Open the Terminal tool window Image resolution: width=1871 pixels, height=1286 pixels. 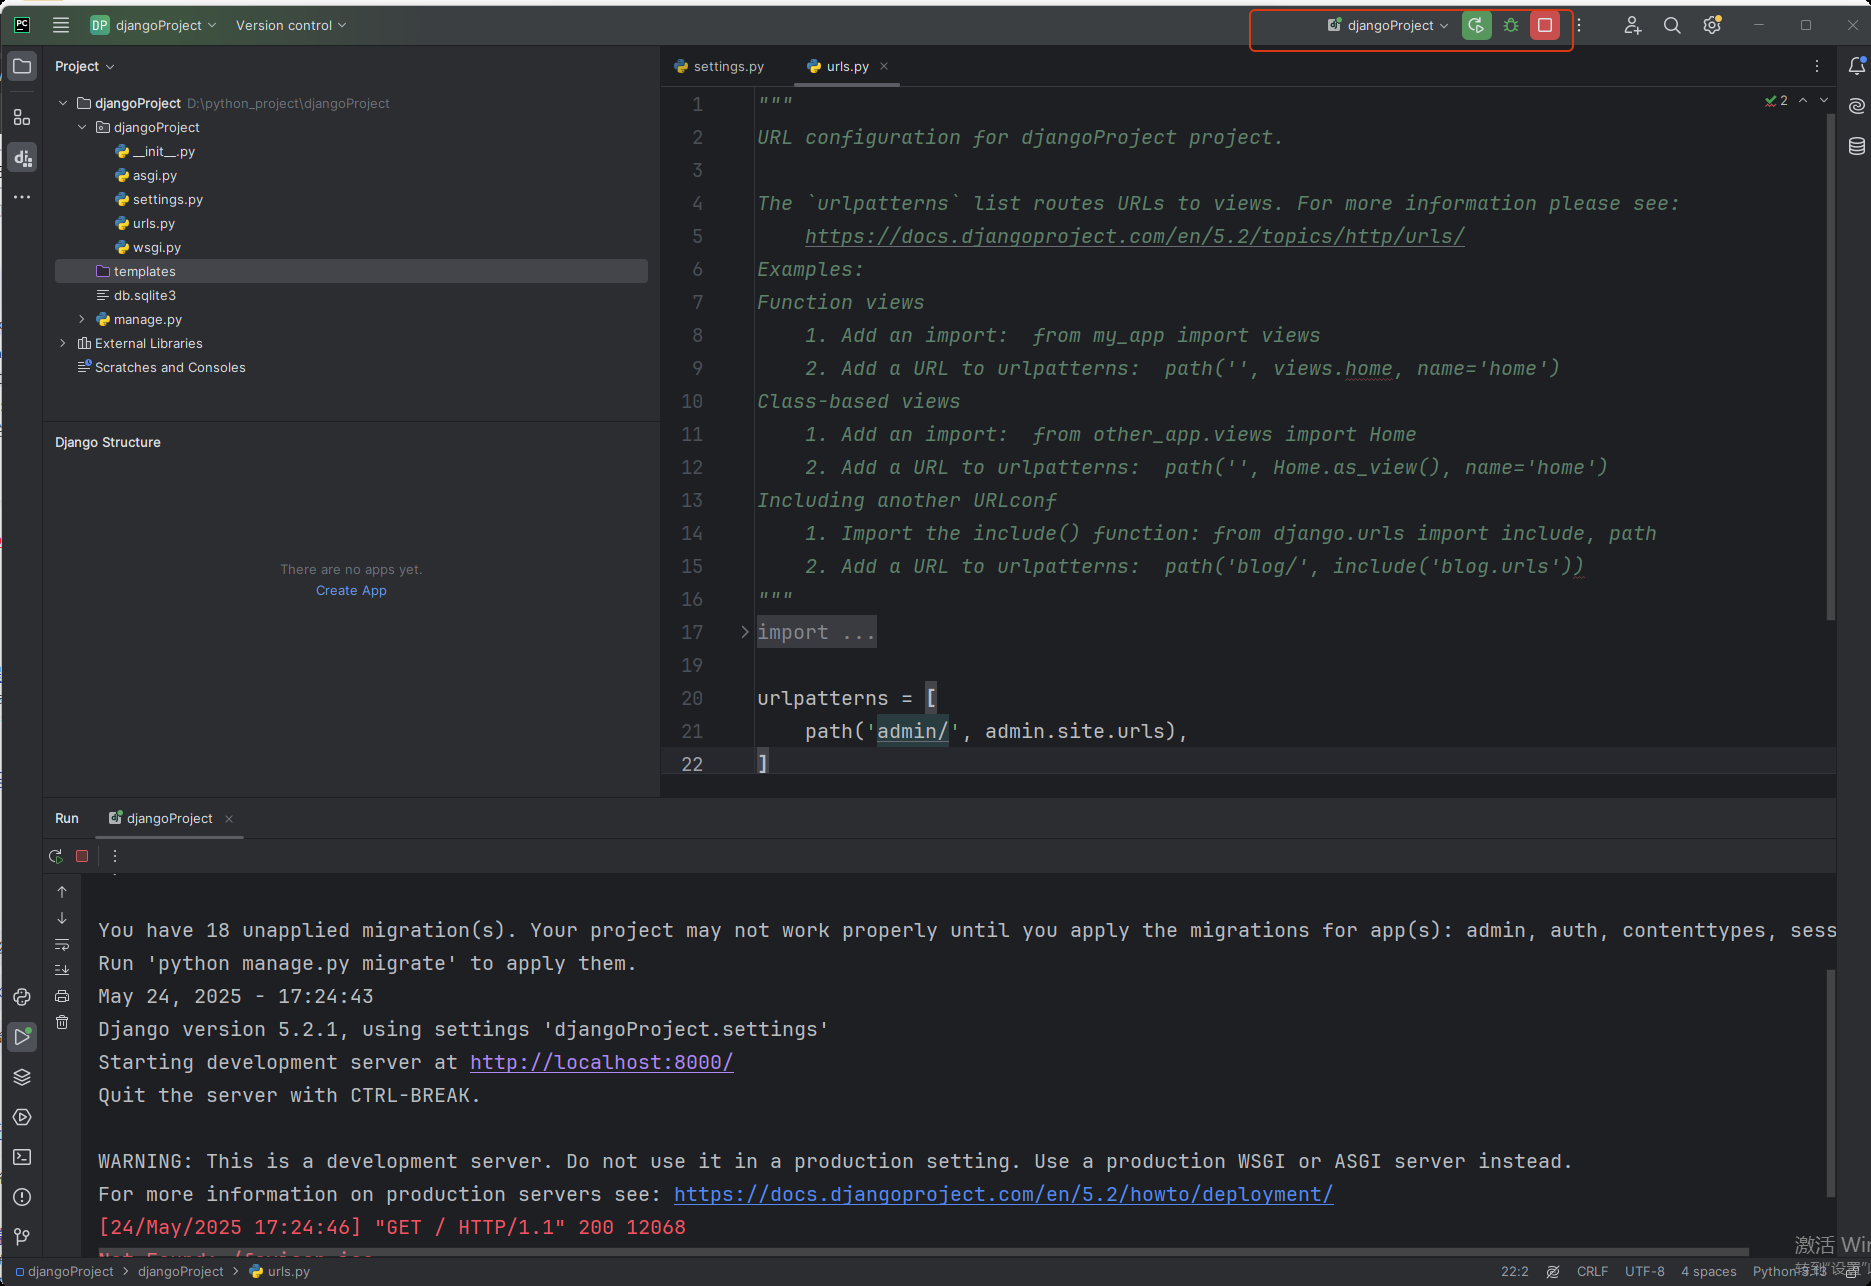22,1157
